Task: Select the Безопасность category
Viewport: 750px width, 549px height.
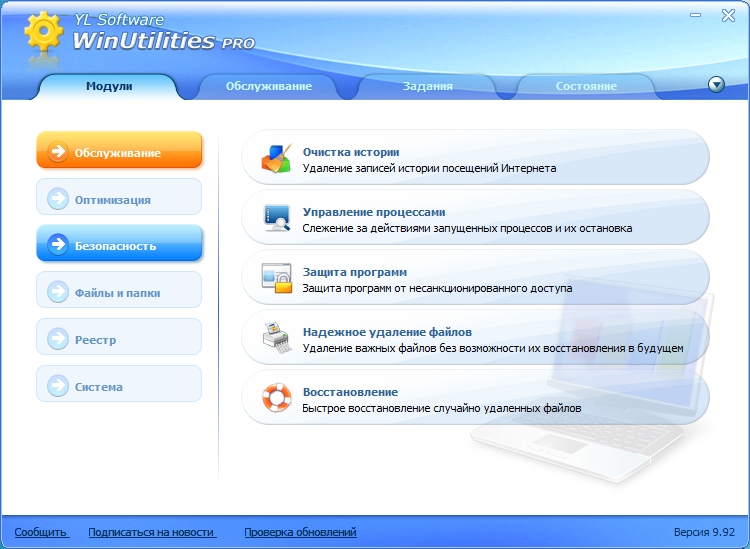Action: pyautogui.click(x=119, y=243)
